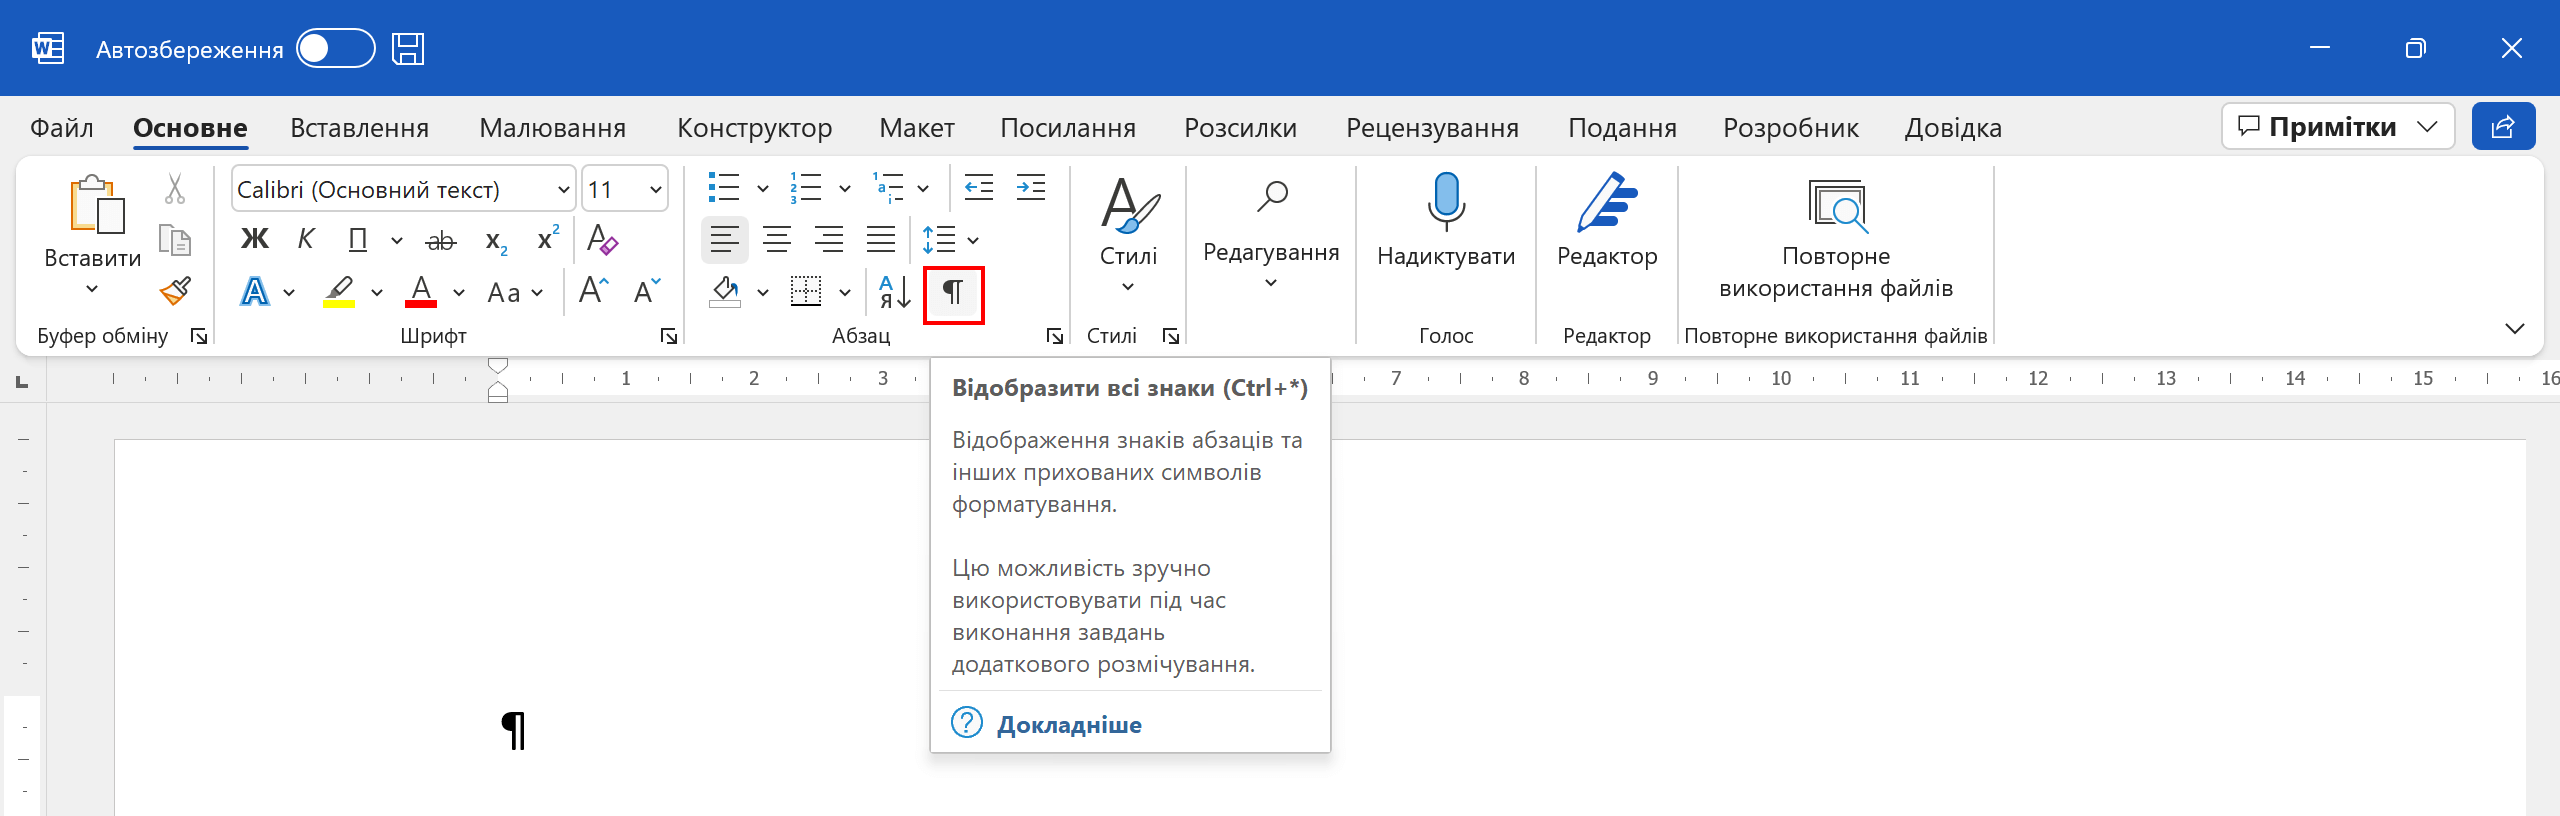Click the Save diskette icon in title bar

(408, 48)
